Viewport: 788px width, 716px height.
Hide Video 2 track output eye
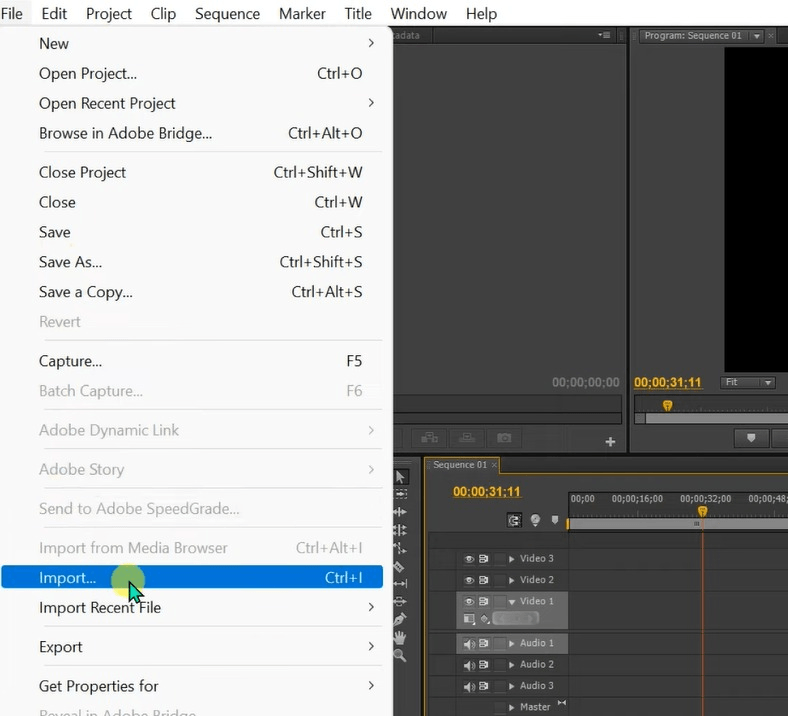point(469,580)
